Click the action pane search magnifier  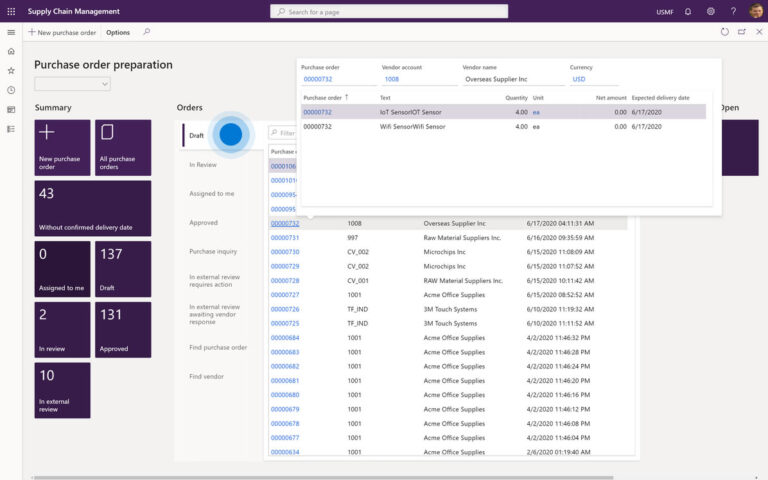click(x=146, y=32)
